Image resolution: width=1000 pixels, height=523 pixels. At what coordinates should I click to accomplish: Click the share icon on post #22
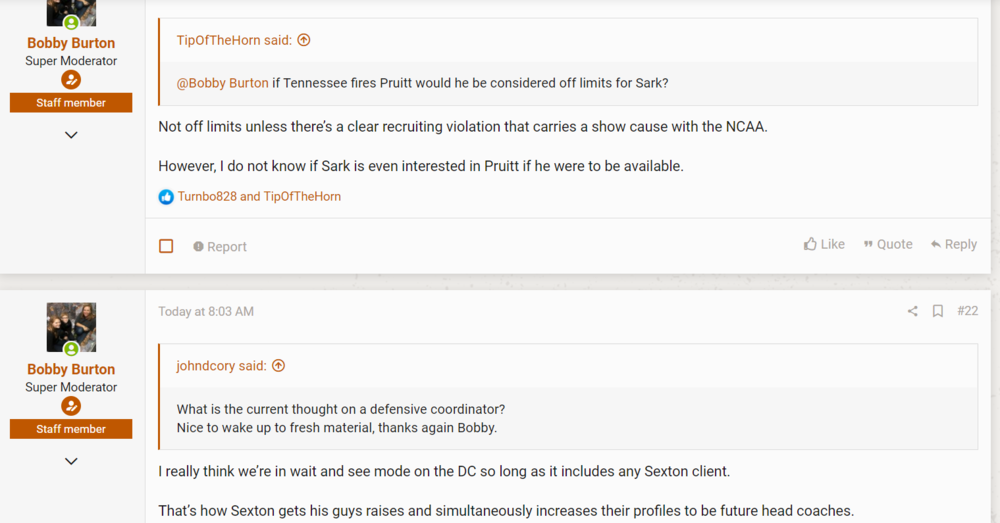[912, 311]
